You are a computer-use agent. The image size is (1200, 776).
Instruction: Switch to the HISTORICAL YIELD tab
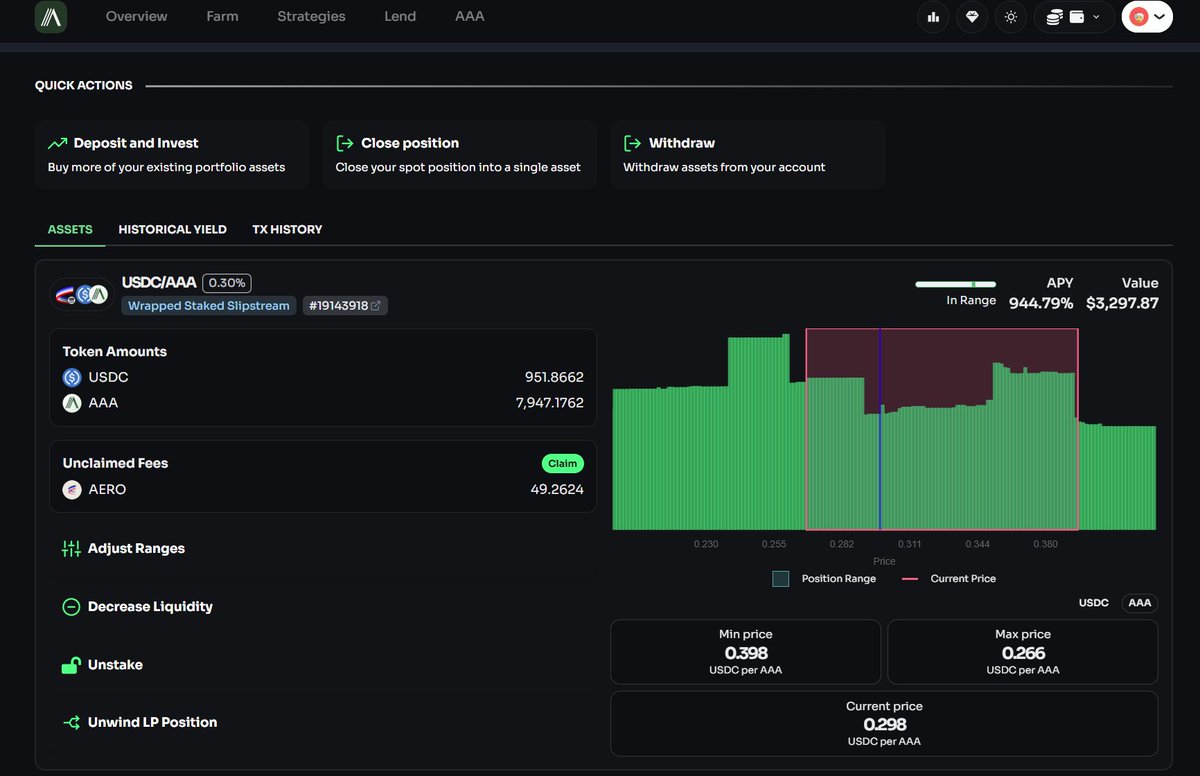tap(173, 229)
